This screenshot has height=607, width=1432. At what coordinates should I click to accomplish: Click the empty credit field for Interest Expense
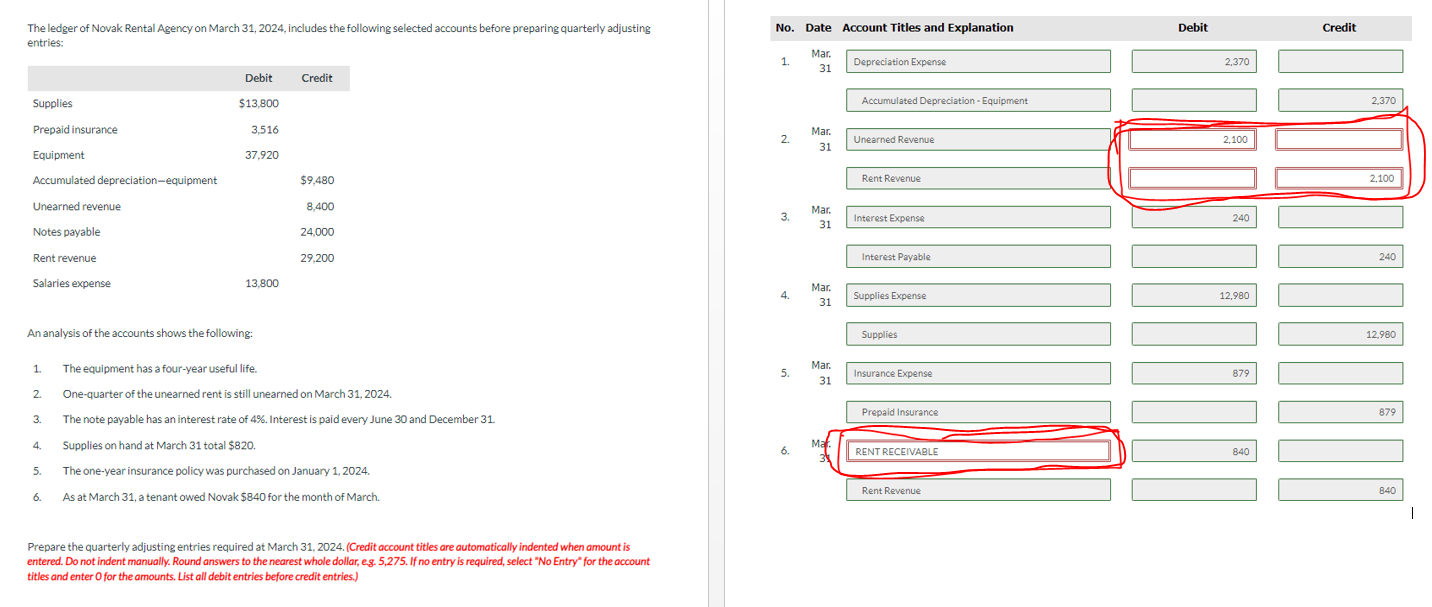click(1340, 217)
